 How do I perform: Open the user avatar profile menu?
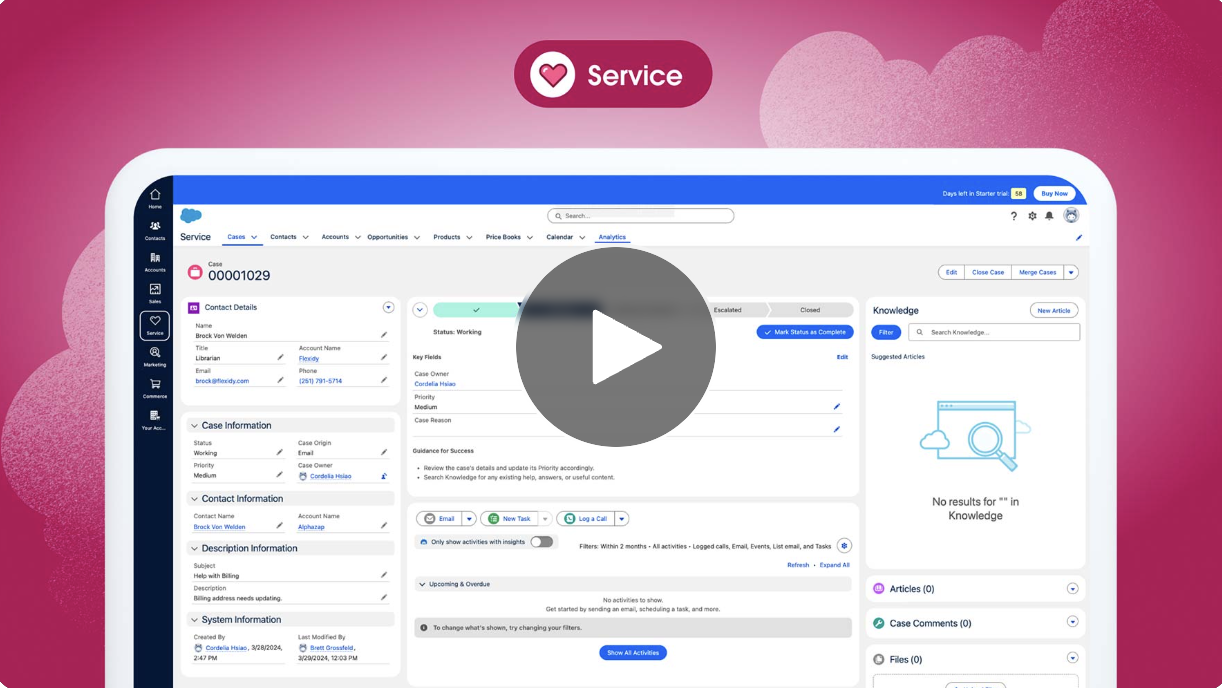1071,215
